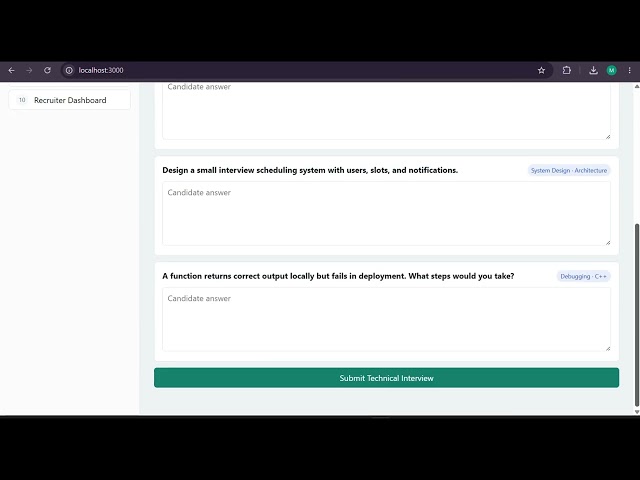The height and width of the screenshot is (480, 640).
Task: Open the browser three-dot menu
Action: pos(629,70)
